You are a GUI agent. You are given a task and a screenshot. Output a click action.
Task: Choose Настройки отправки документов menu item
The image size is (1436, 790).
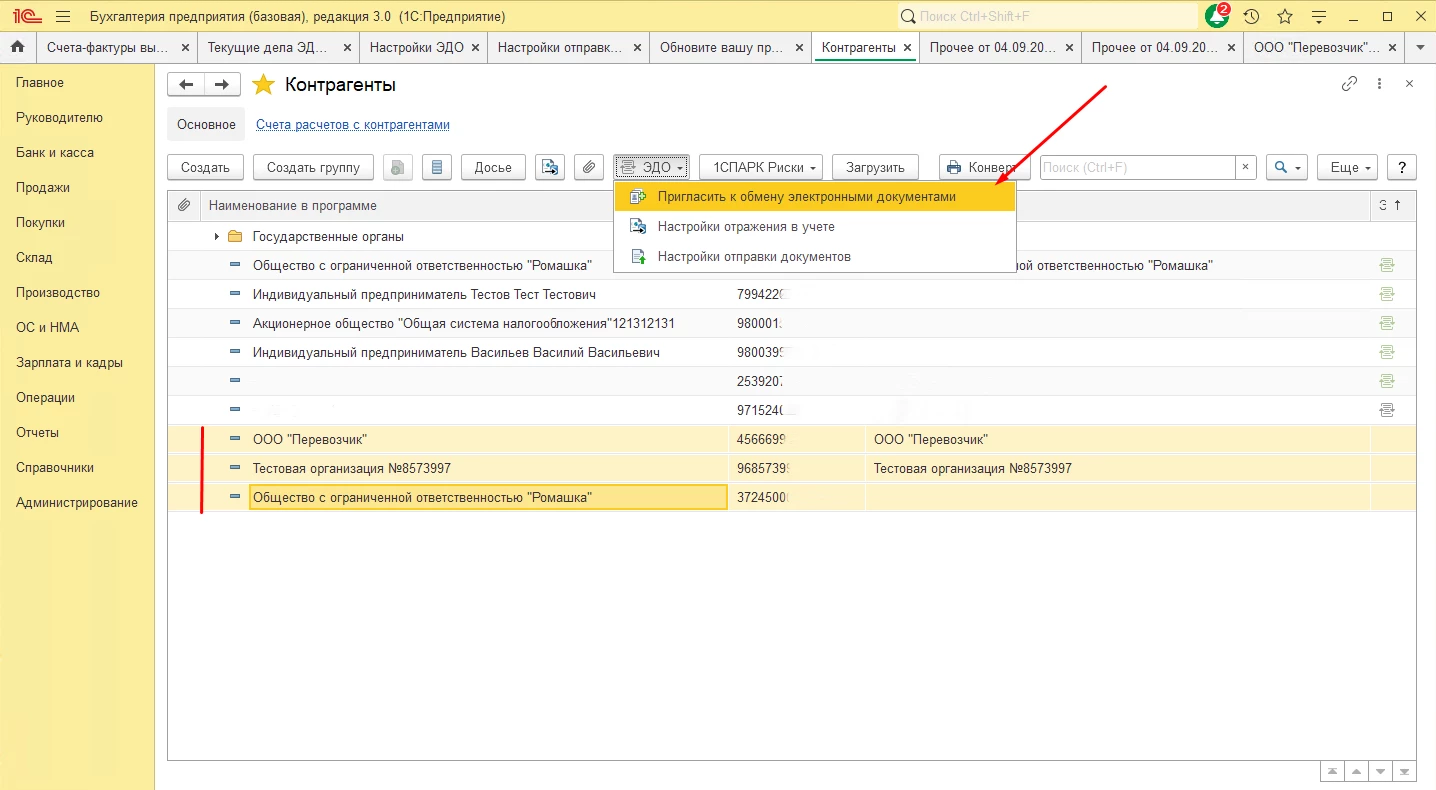(753, 257)
